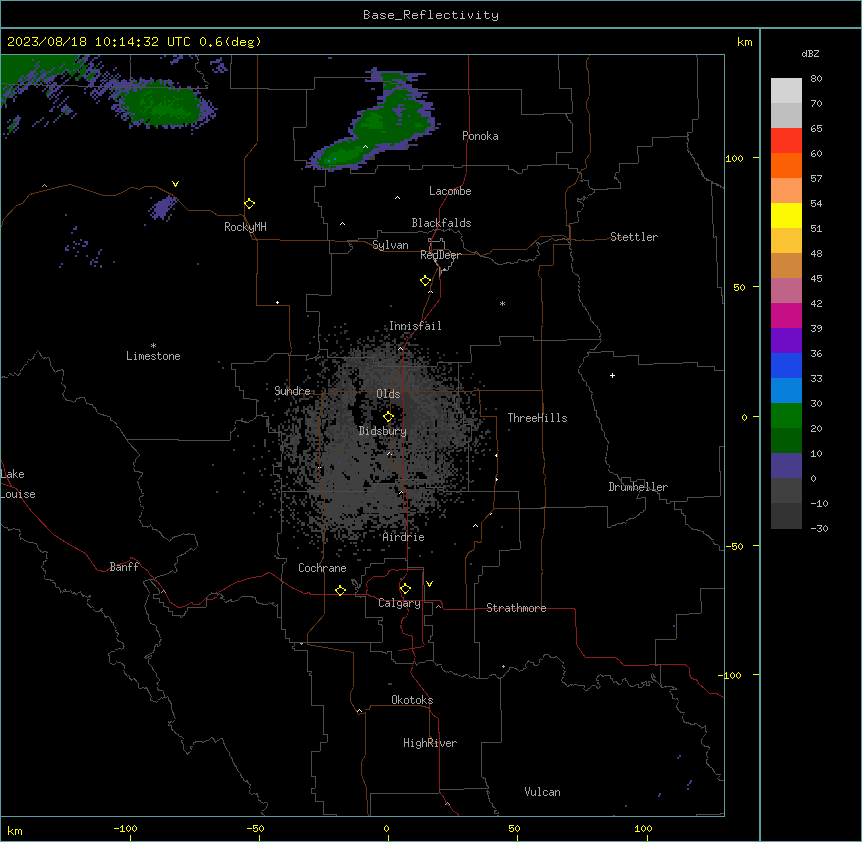The width and height of the screenshot is (862, 842).
Task: Click the yellow diamond marker beside RockyMH
Action: pyautogui.click(x=250, y=204)
